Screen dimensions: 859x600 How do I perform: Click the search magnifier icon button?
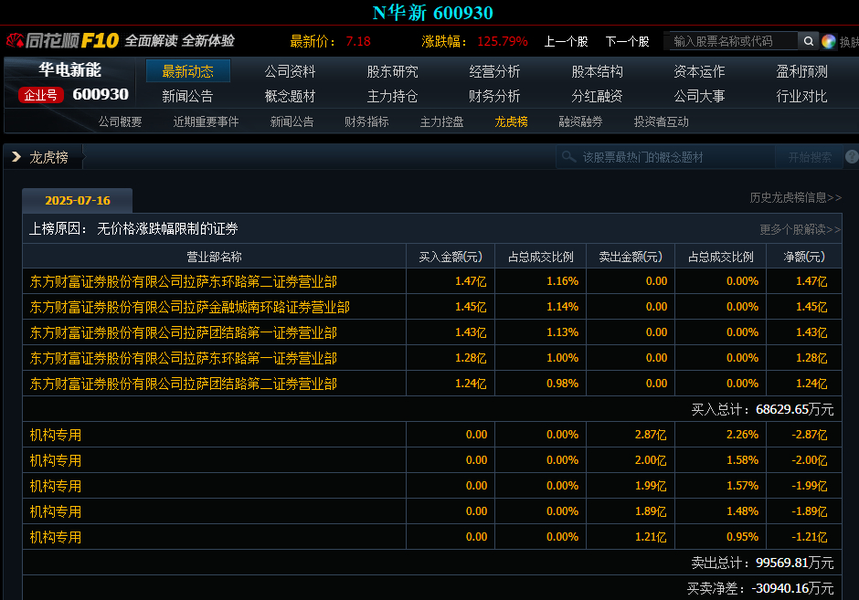808,41
